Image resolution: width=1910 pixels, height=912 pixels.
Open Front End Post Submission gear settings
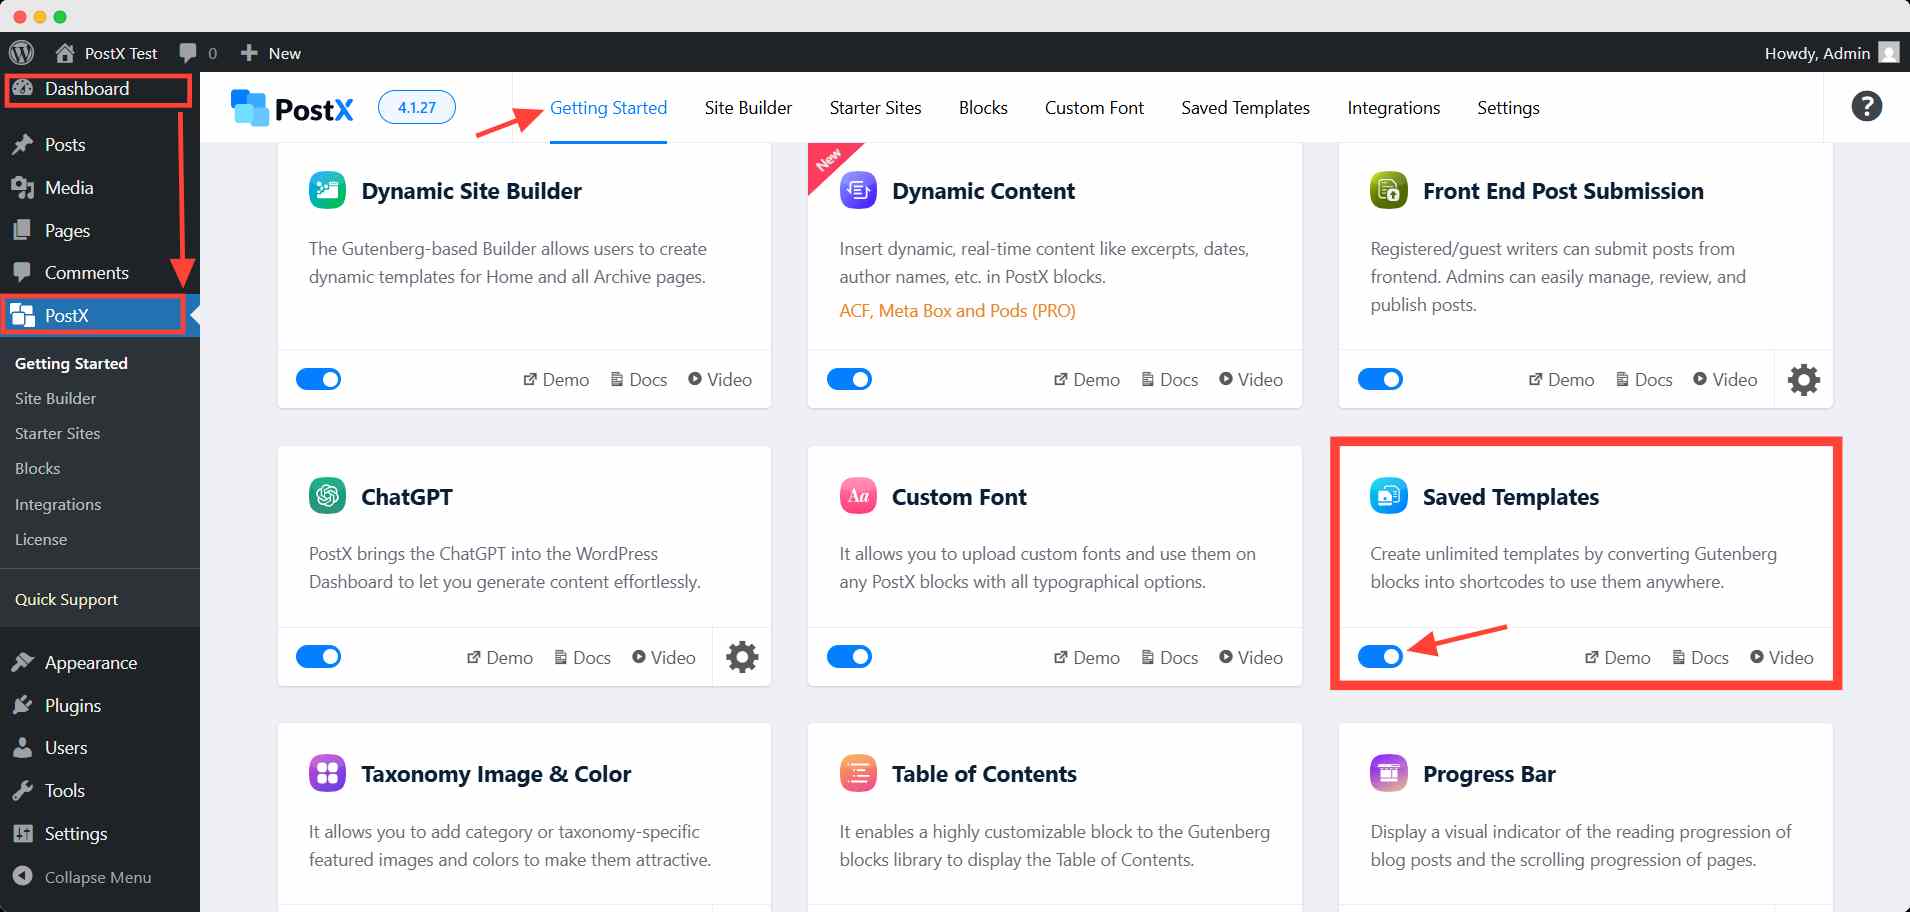(x=1803, y=379)
